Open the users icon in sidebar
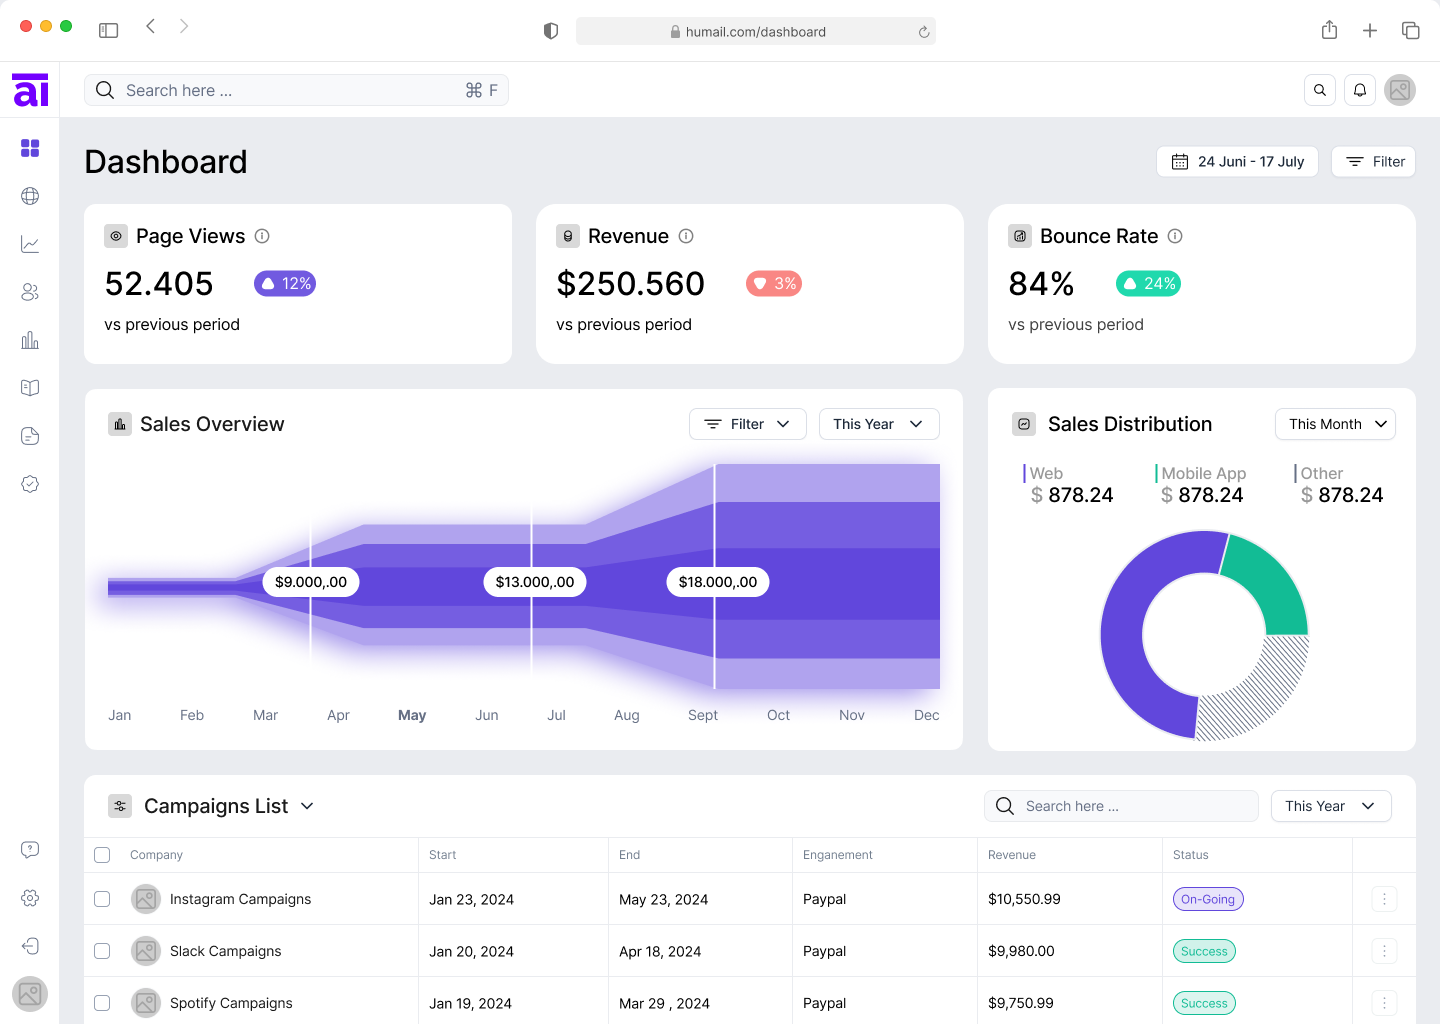Screen dimensions: 1440x1024 [30, 292]
